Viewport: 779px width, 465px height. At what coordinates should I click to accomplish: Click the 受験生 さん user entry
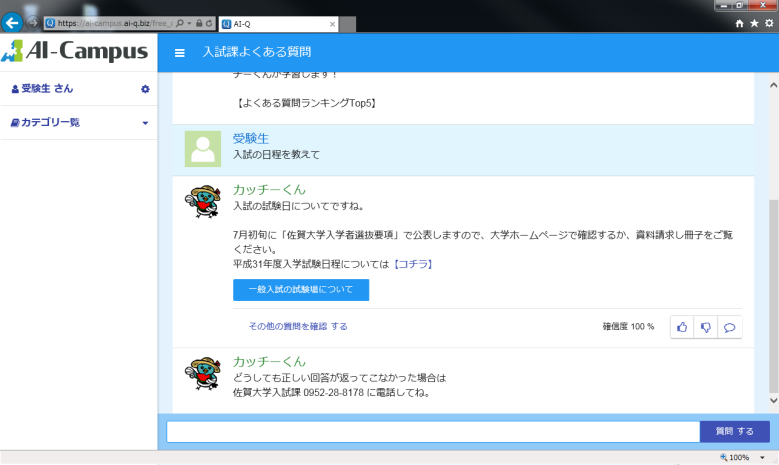(x=42, y=88)
